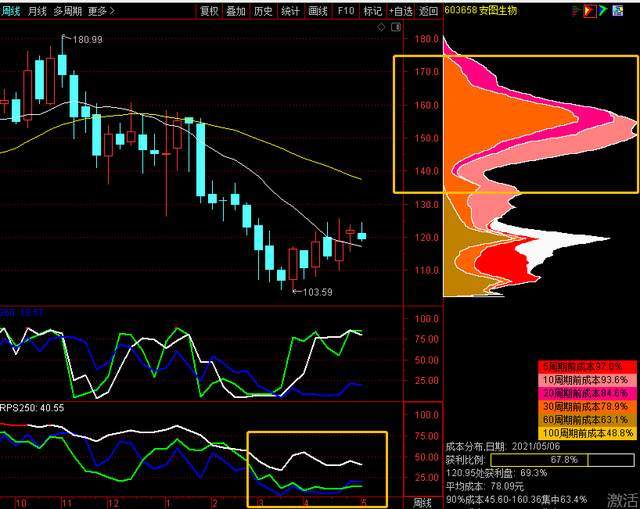640x509 pixels.
Task: Click the 周线 period label at bottom right
Action: pos(422,502)
